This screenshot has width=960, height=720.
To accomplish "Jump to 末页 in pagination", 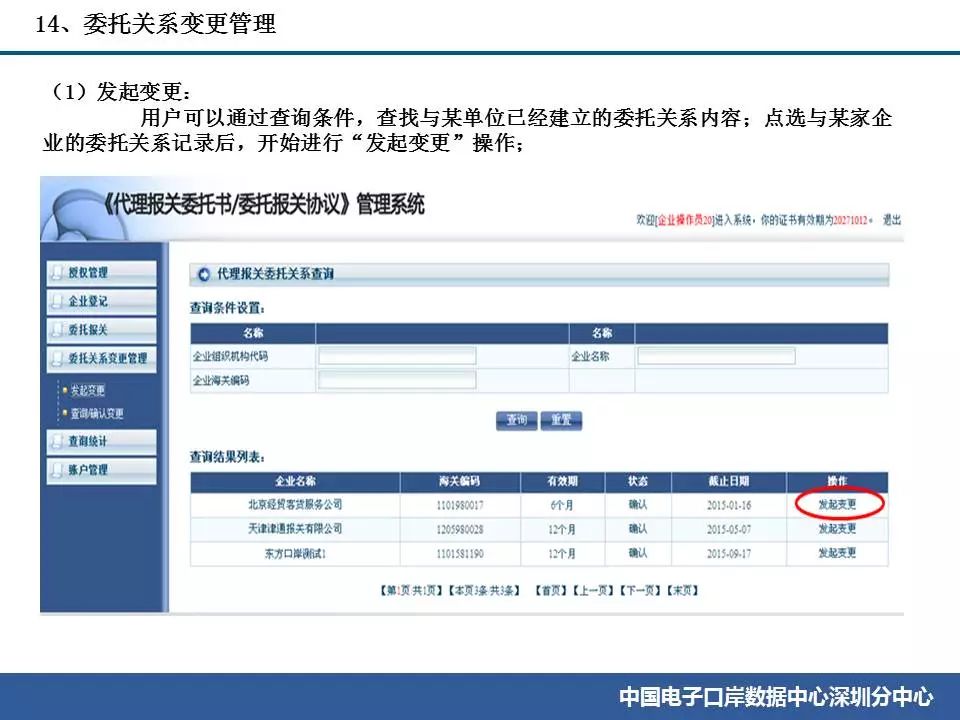I will [x=683, y=591].
